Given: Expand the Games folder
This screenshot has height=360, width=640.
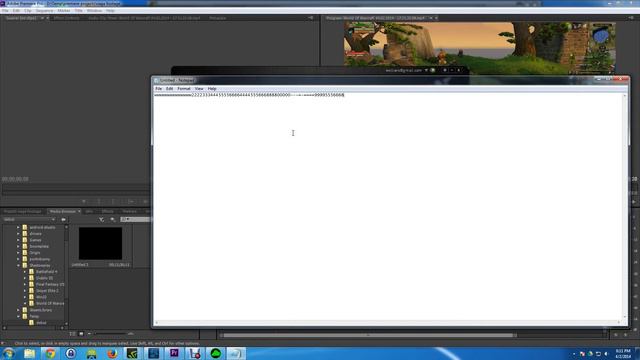Looking at the screenshot, I should pyautogui.click(x=18, y=240).
